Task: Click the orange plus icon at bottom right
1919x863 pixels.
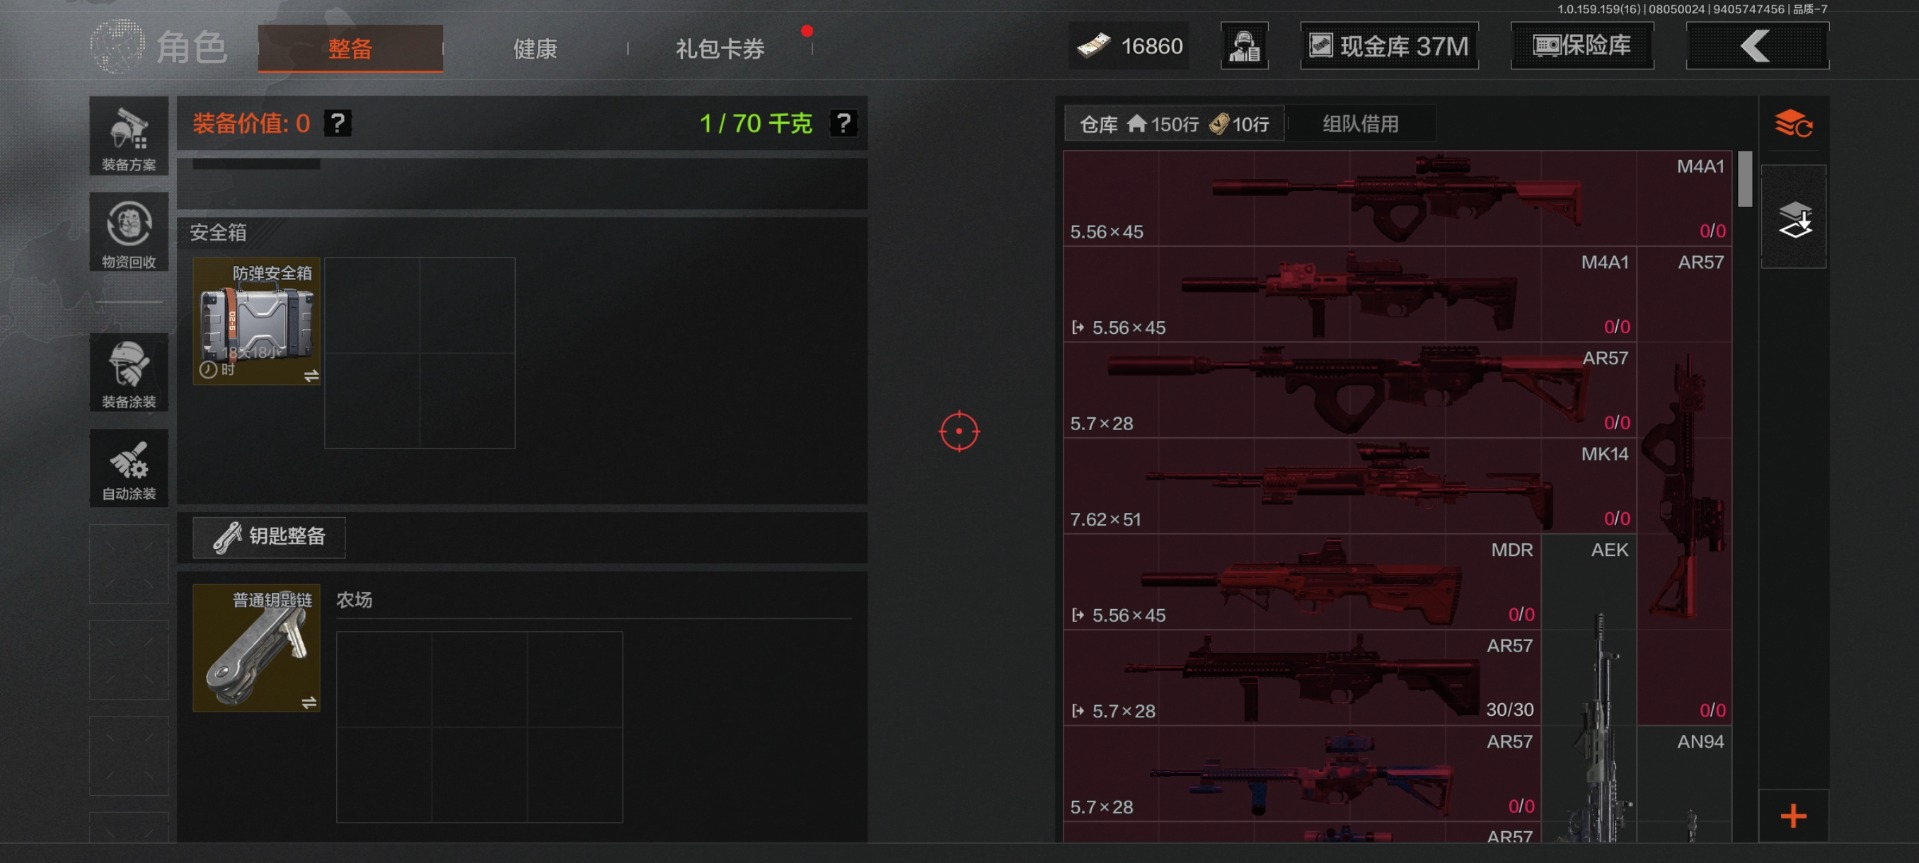Action: pyautogui.click(x=1794, y=816)
